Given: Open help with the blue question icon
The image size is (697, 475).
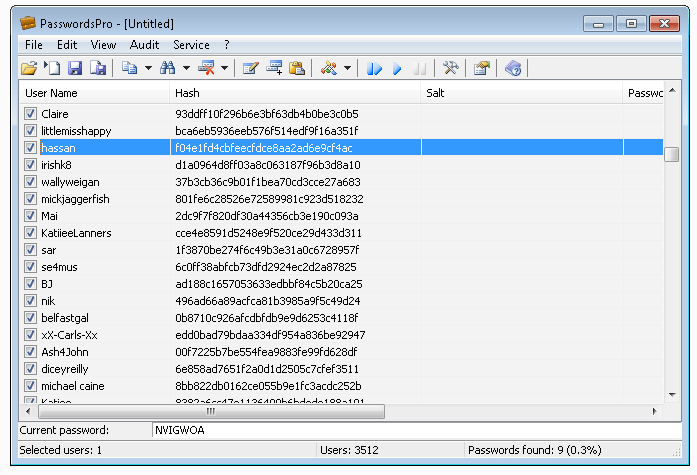Looking at the screenshot, I should point(513,68).
